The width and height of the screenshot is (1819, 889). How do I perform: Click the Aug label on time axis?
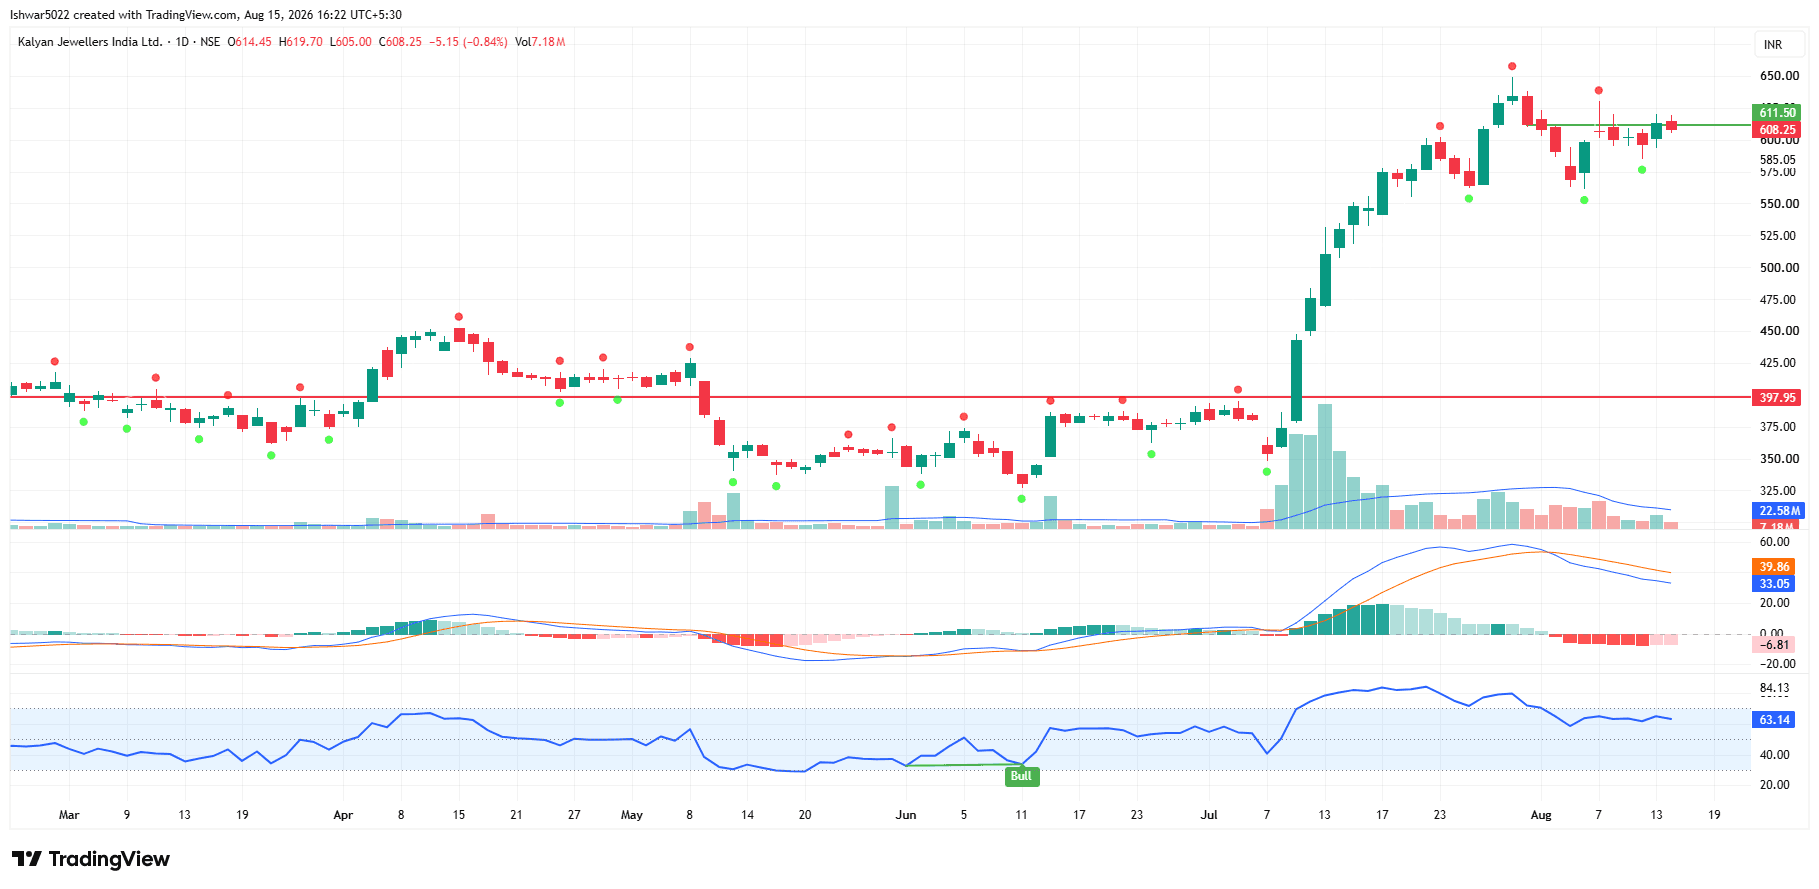(x=1541, y=815)
